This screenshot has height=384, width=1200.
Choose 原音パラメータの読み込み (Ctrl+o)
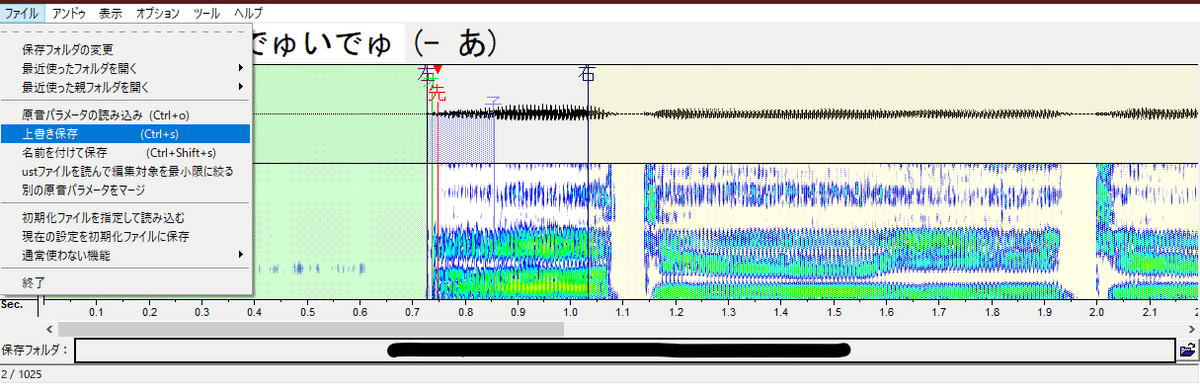click(126, 115)
